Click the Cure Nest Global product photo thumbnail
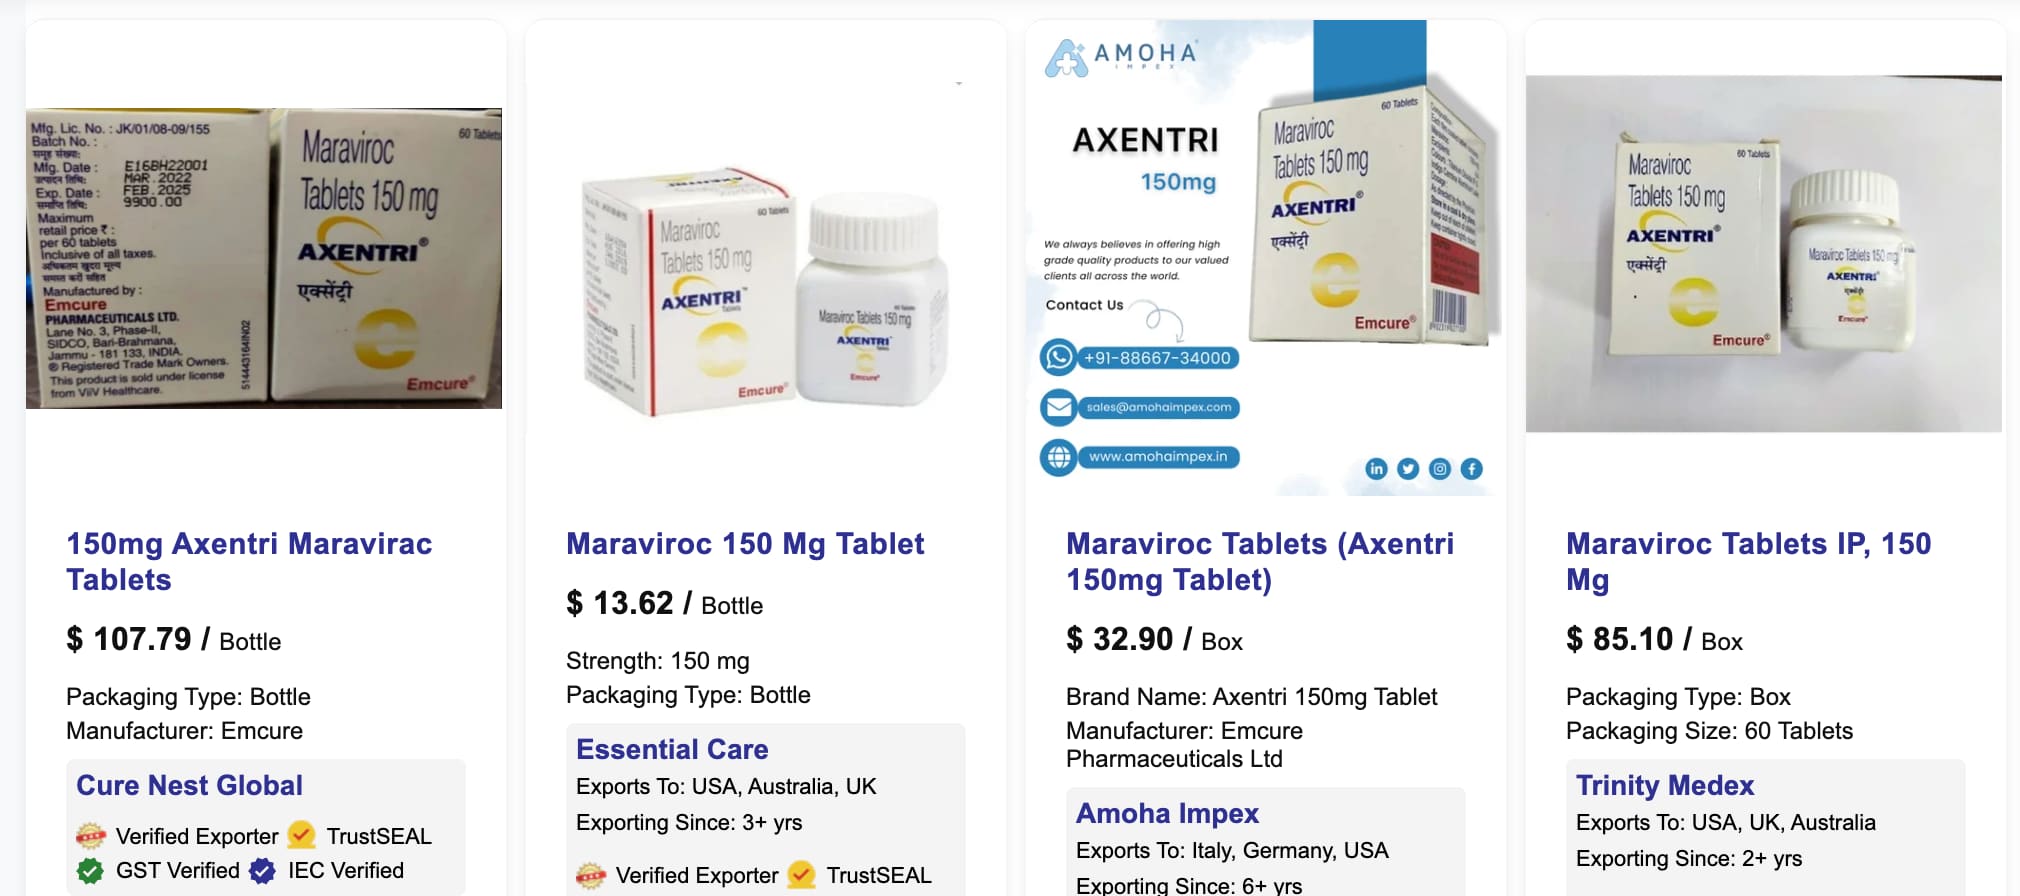The image size is (2020, 896). pos(264,258)
